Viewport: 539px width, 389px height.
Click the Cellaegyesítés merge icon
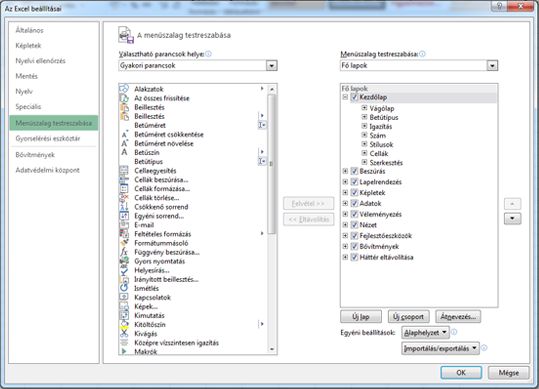(x=124, y=170)
